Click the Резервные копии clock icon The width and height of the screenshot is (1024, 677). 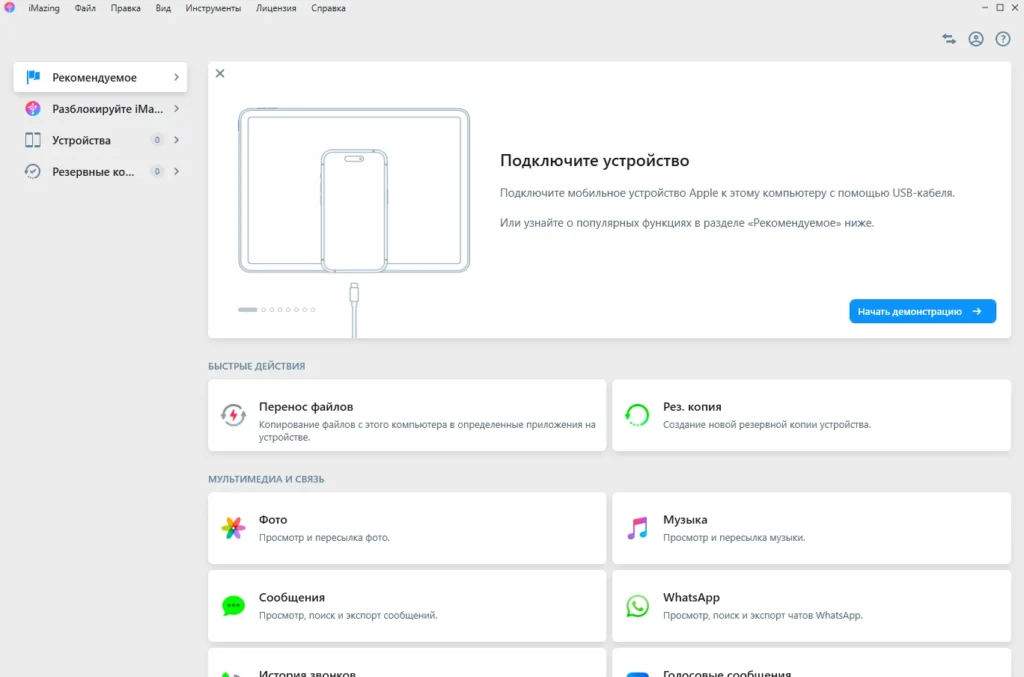pyautogui.click(x=33, y=171)
